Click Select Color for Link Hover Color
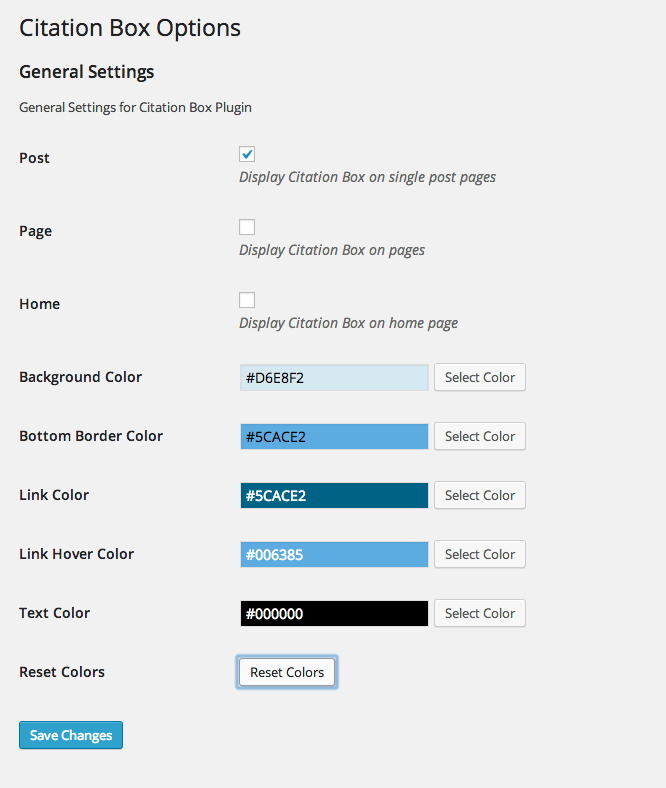 (480, 554)
